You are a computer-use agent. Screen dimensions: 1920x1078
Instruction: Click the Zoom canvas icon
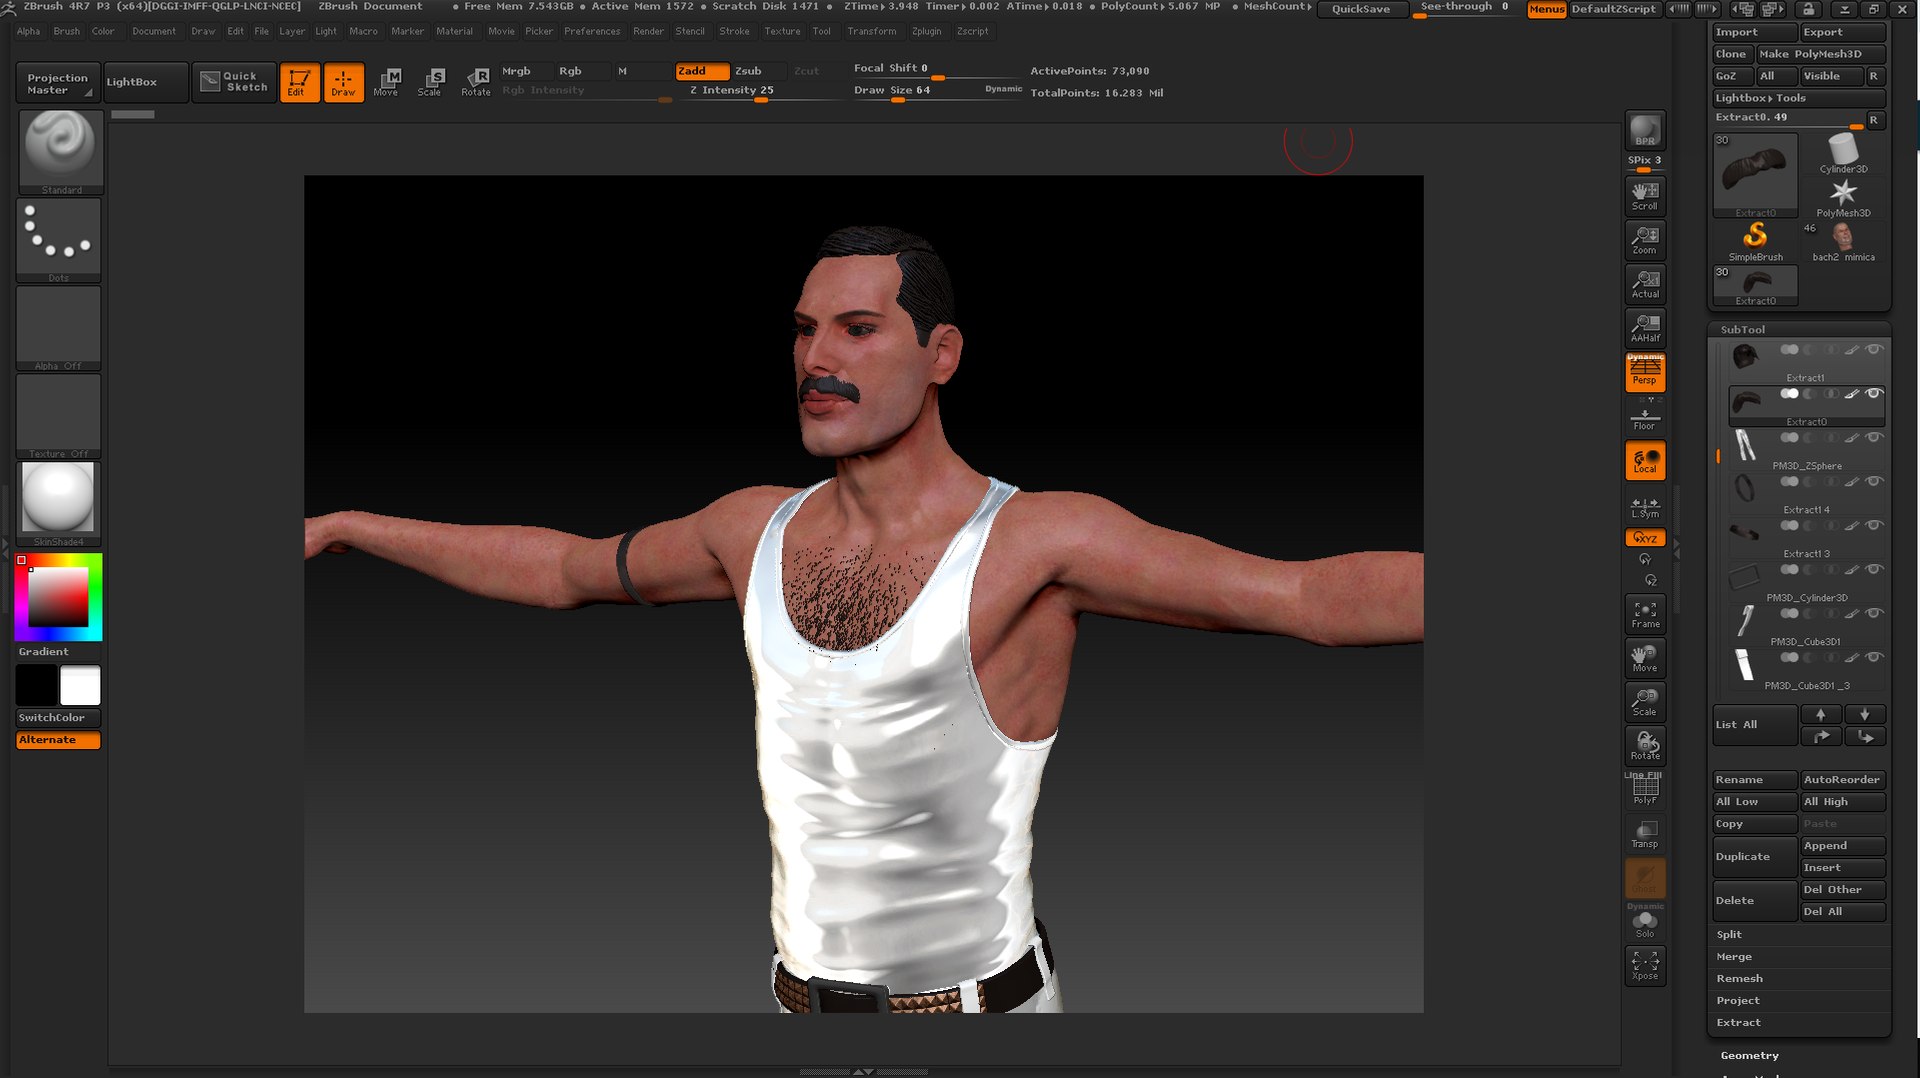pyautogui.click(x=1645, y=239)
